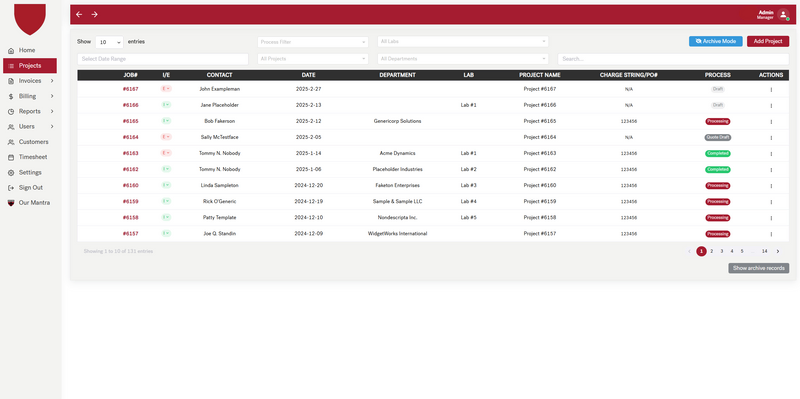
Task: Open actions menu for job #6164
Action: click(771, 138)
